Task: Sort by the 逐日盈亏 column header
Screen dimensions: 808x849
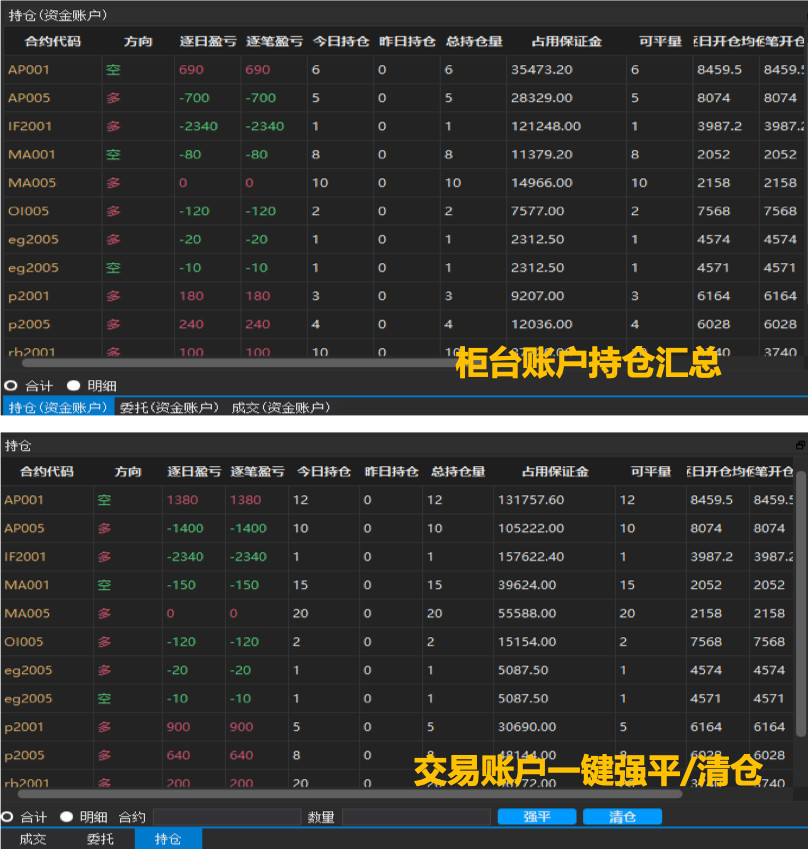Action: pyautogui.click(x=207, y=42)
